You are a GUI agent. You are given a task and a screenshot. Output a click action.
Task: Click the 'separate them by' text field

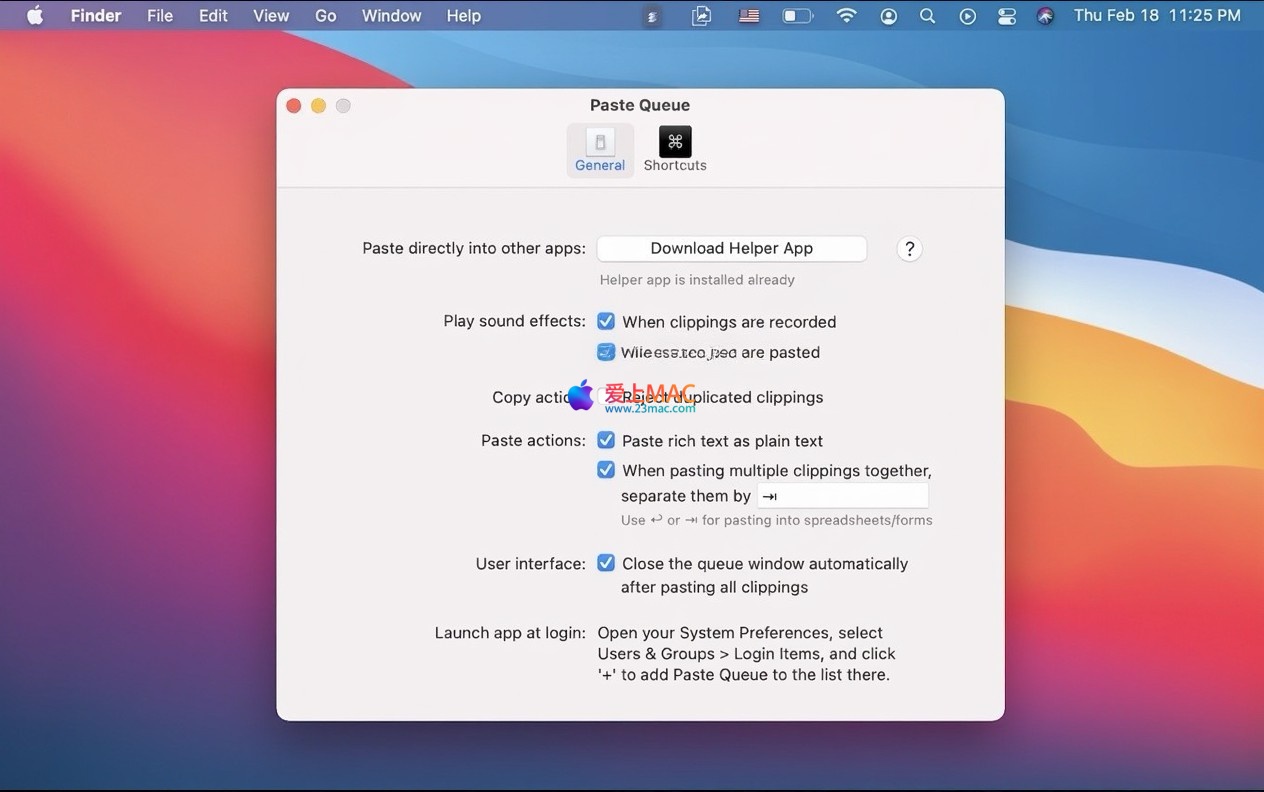point(843,496)
